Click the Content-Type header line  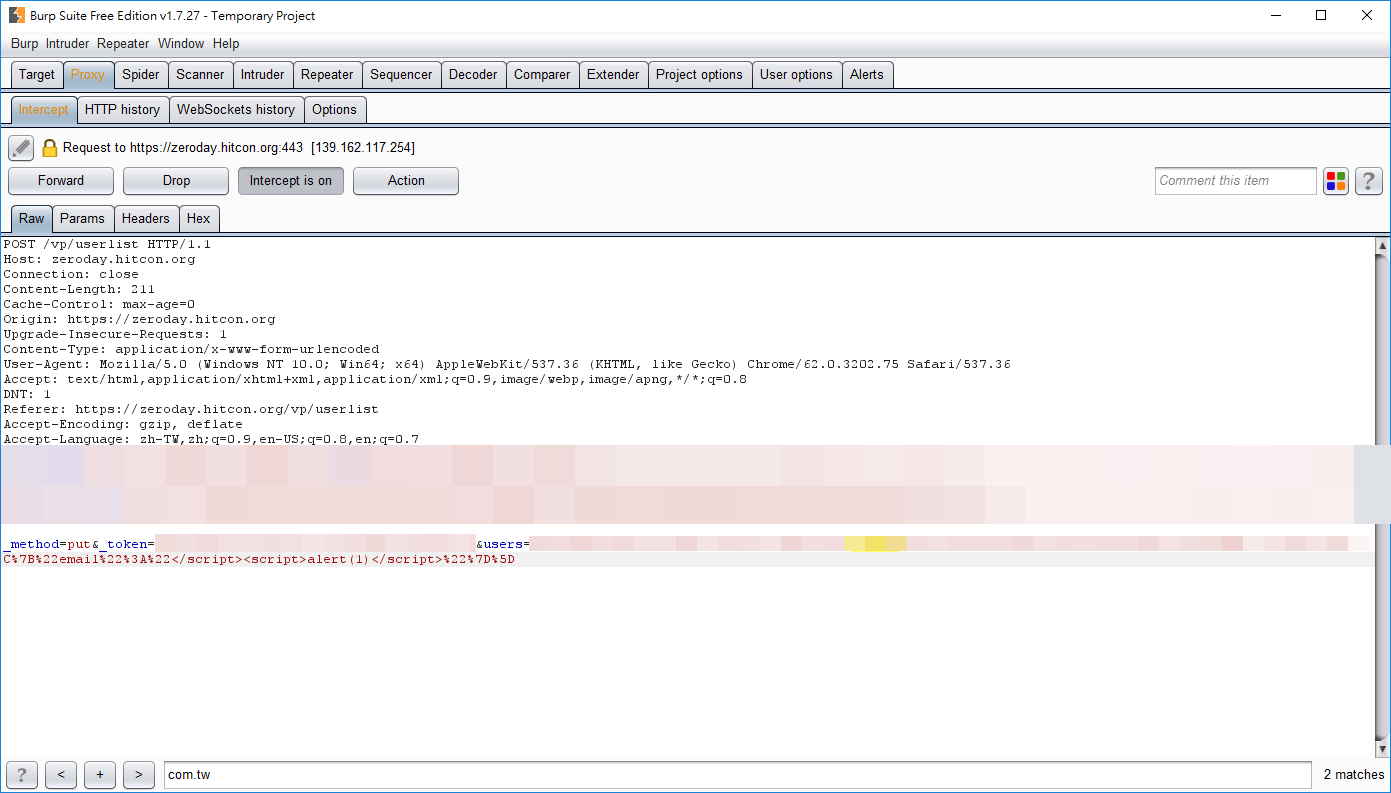pyautogui.click(x=191, y=349)
